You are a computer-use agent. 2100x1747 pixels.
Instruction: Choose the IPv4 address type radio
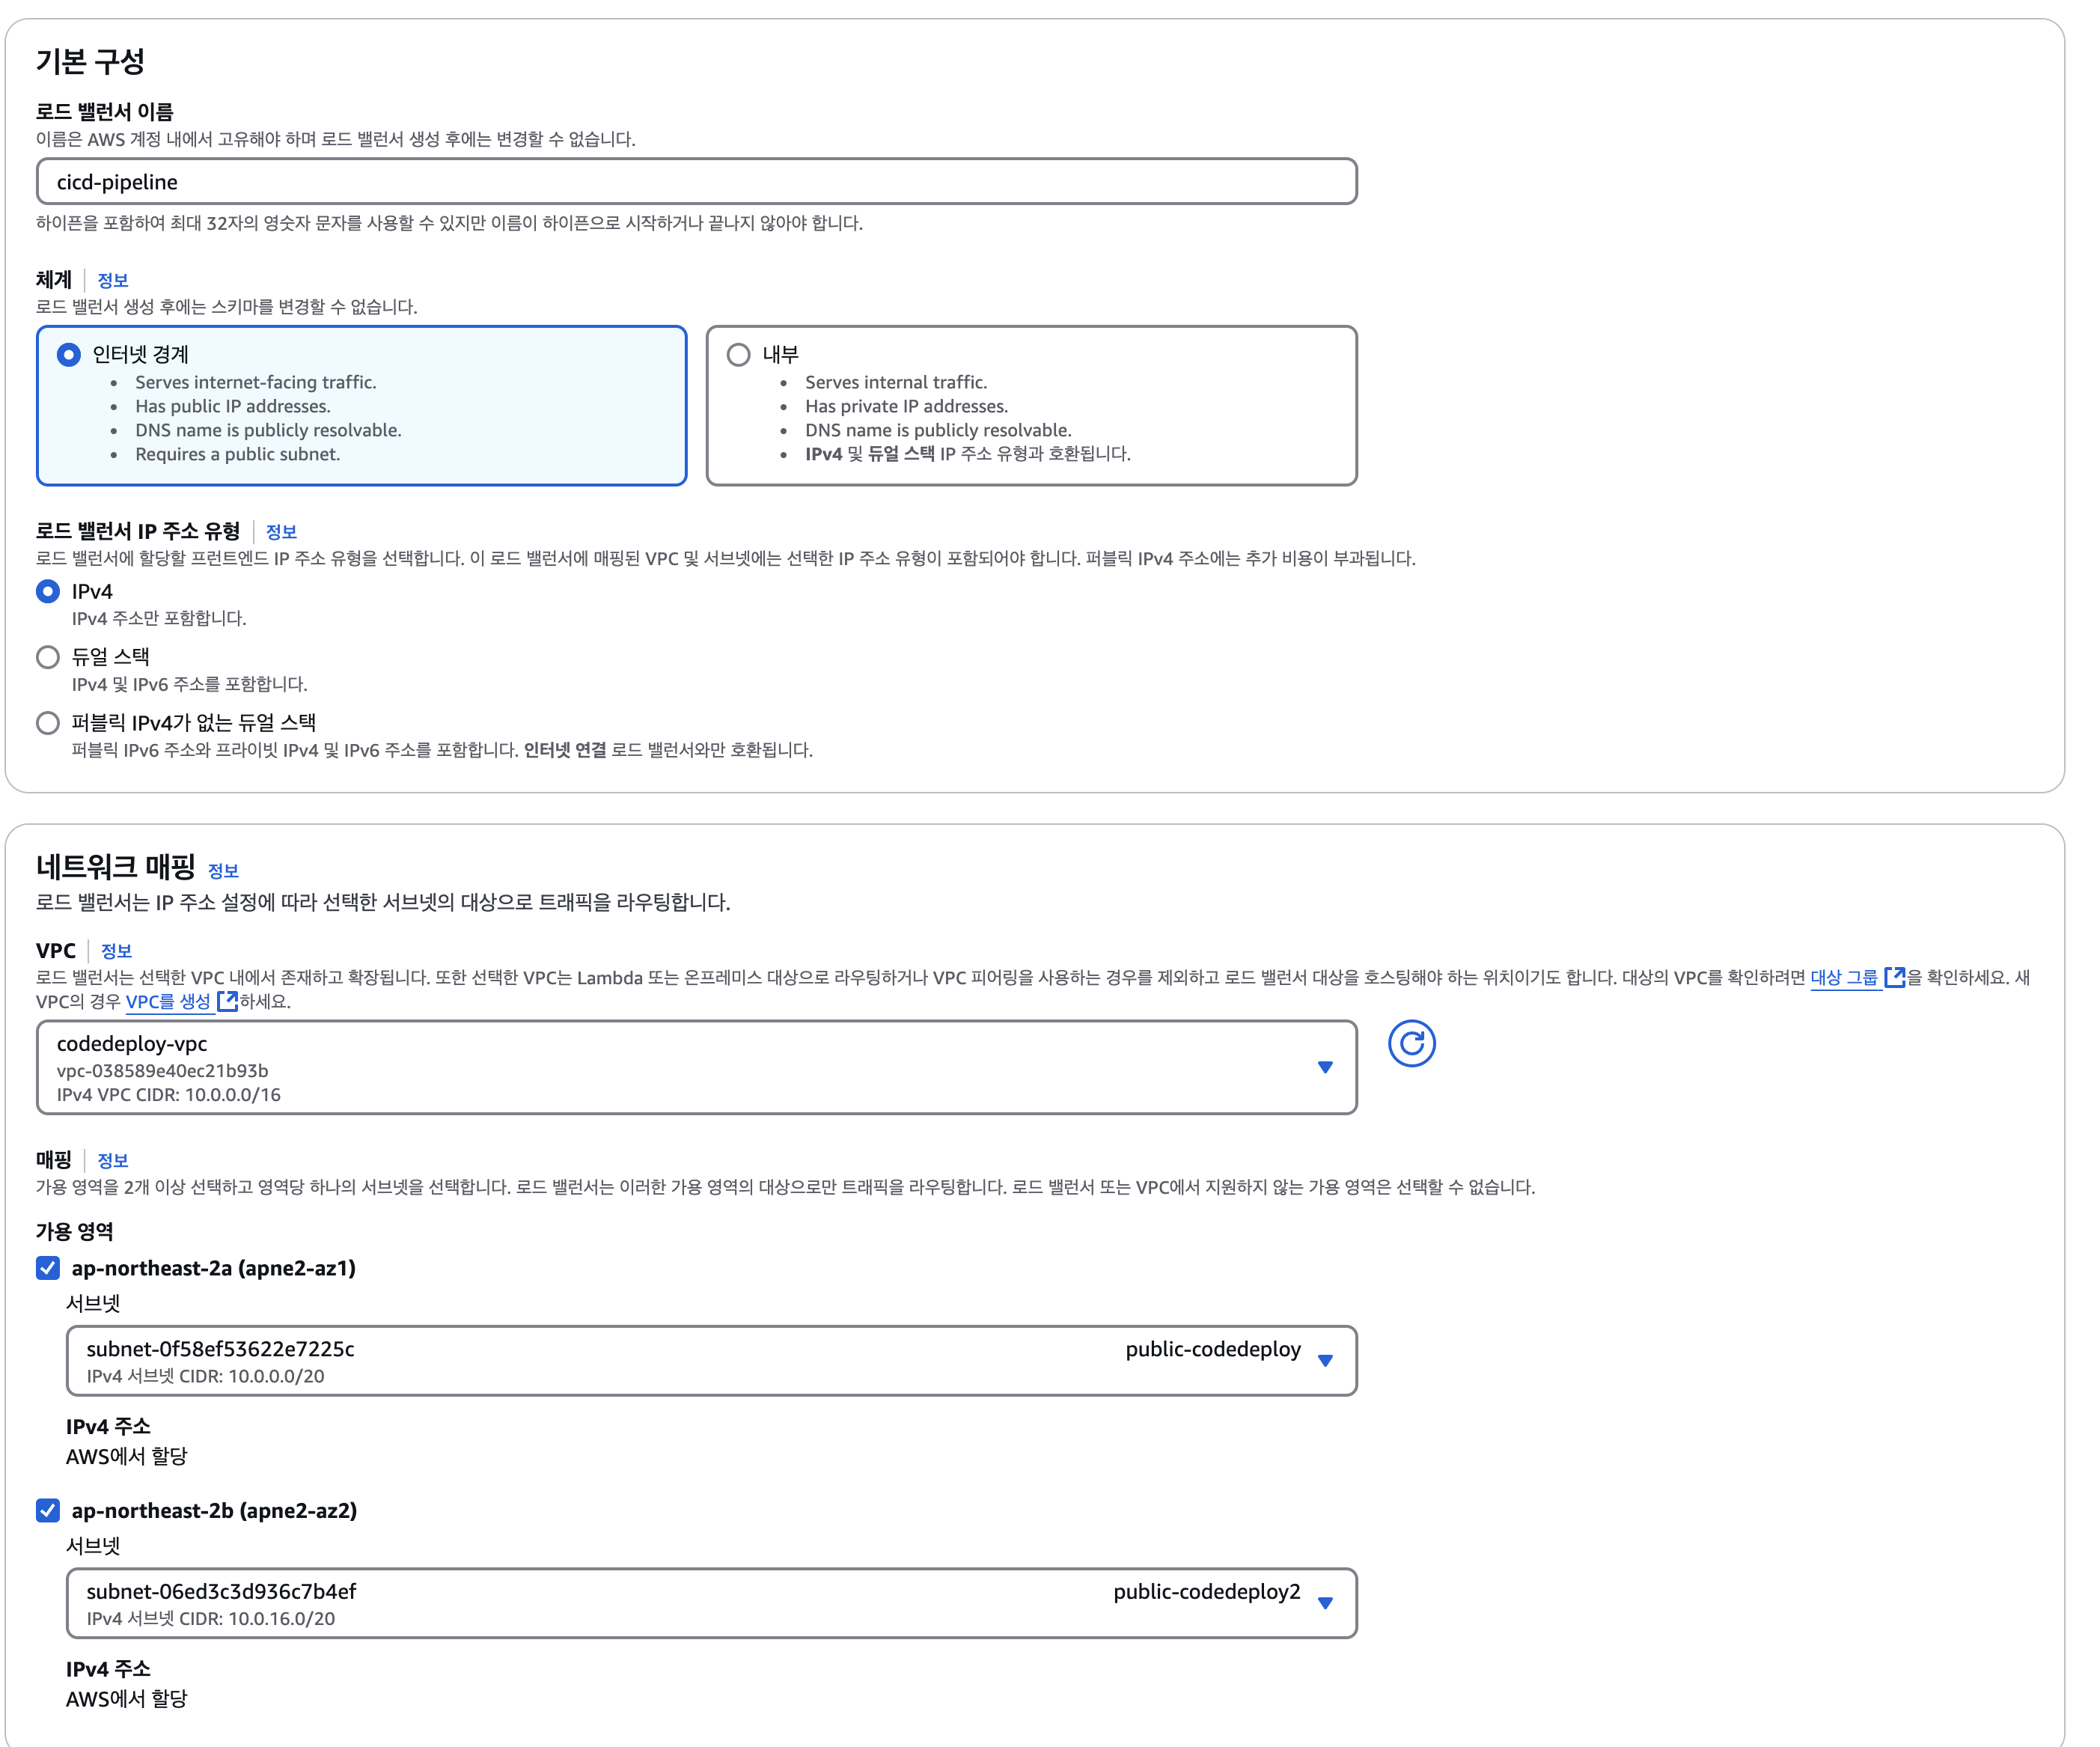pos(48,592)
